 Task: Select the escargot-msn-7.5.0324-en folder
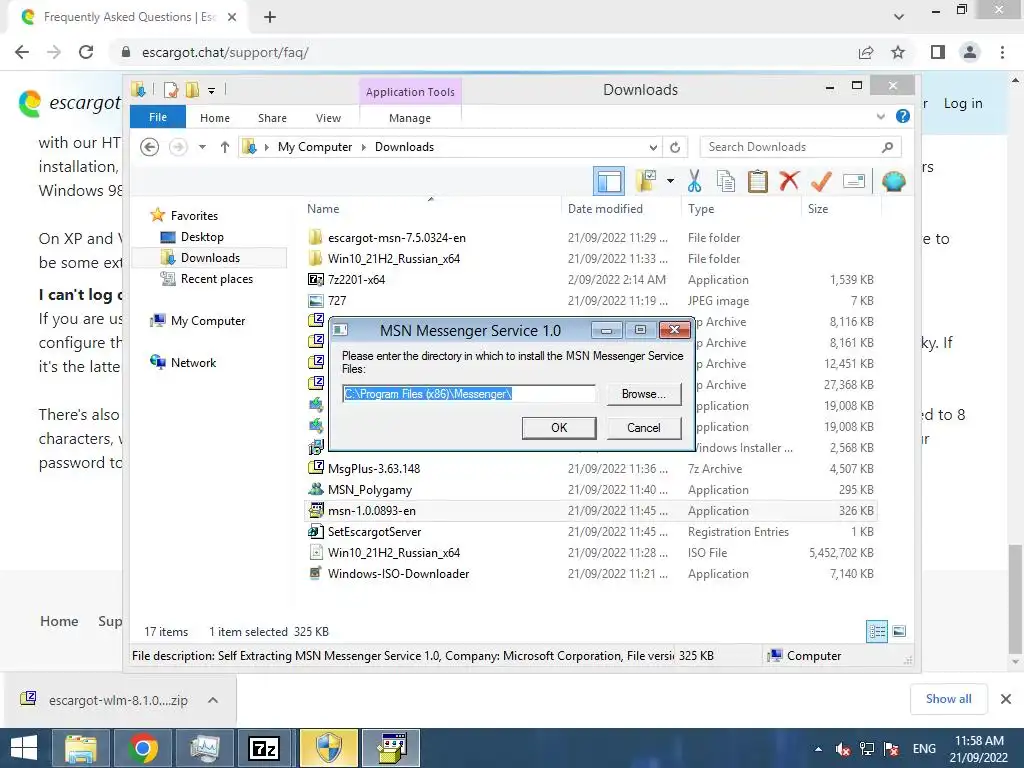pos(396,238)
